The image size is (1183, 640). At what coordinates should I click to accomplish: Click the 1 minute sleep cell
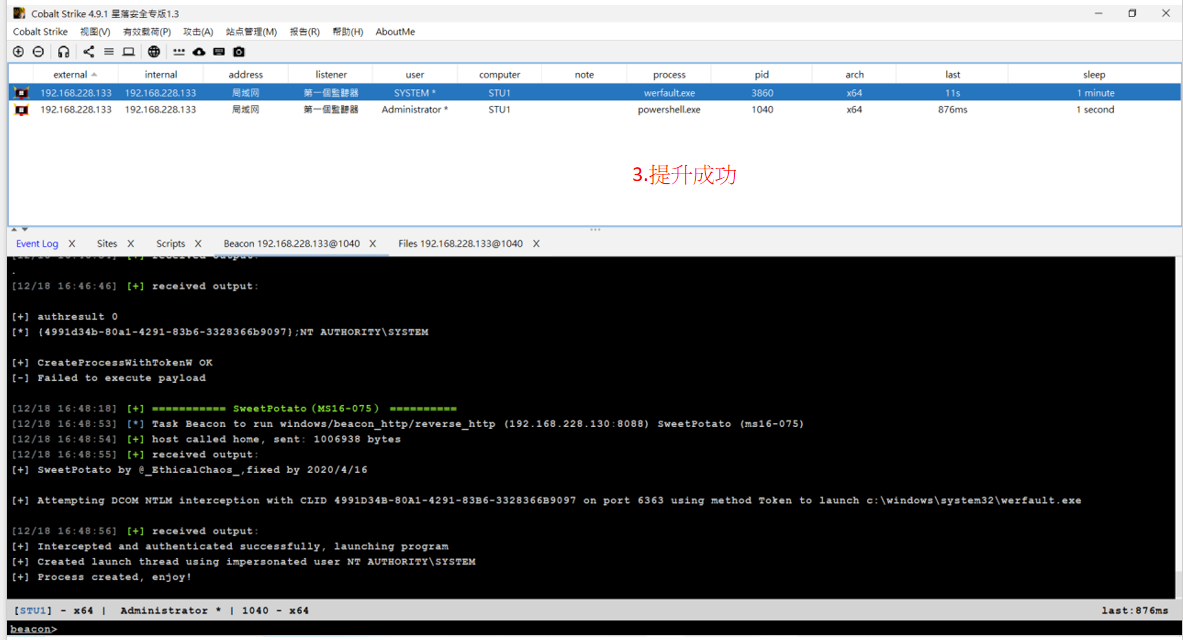pos(1095,93)
